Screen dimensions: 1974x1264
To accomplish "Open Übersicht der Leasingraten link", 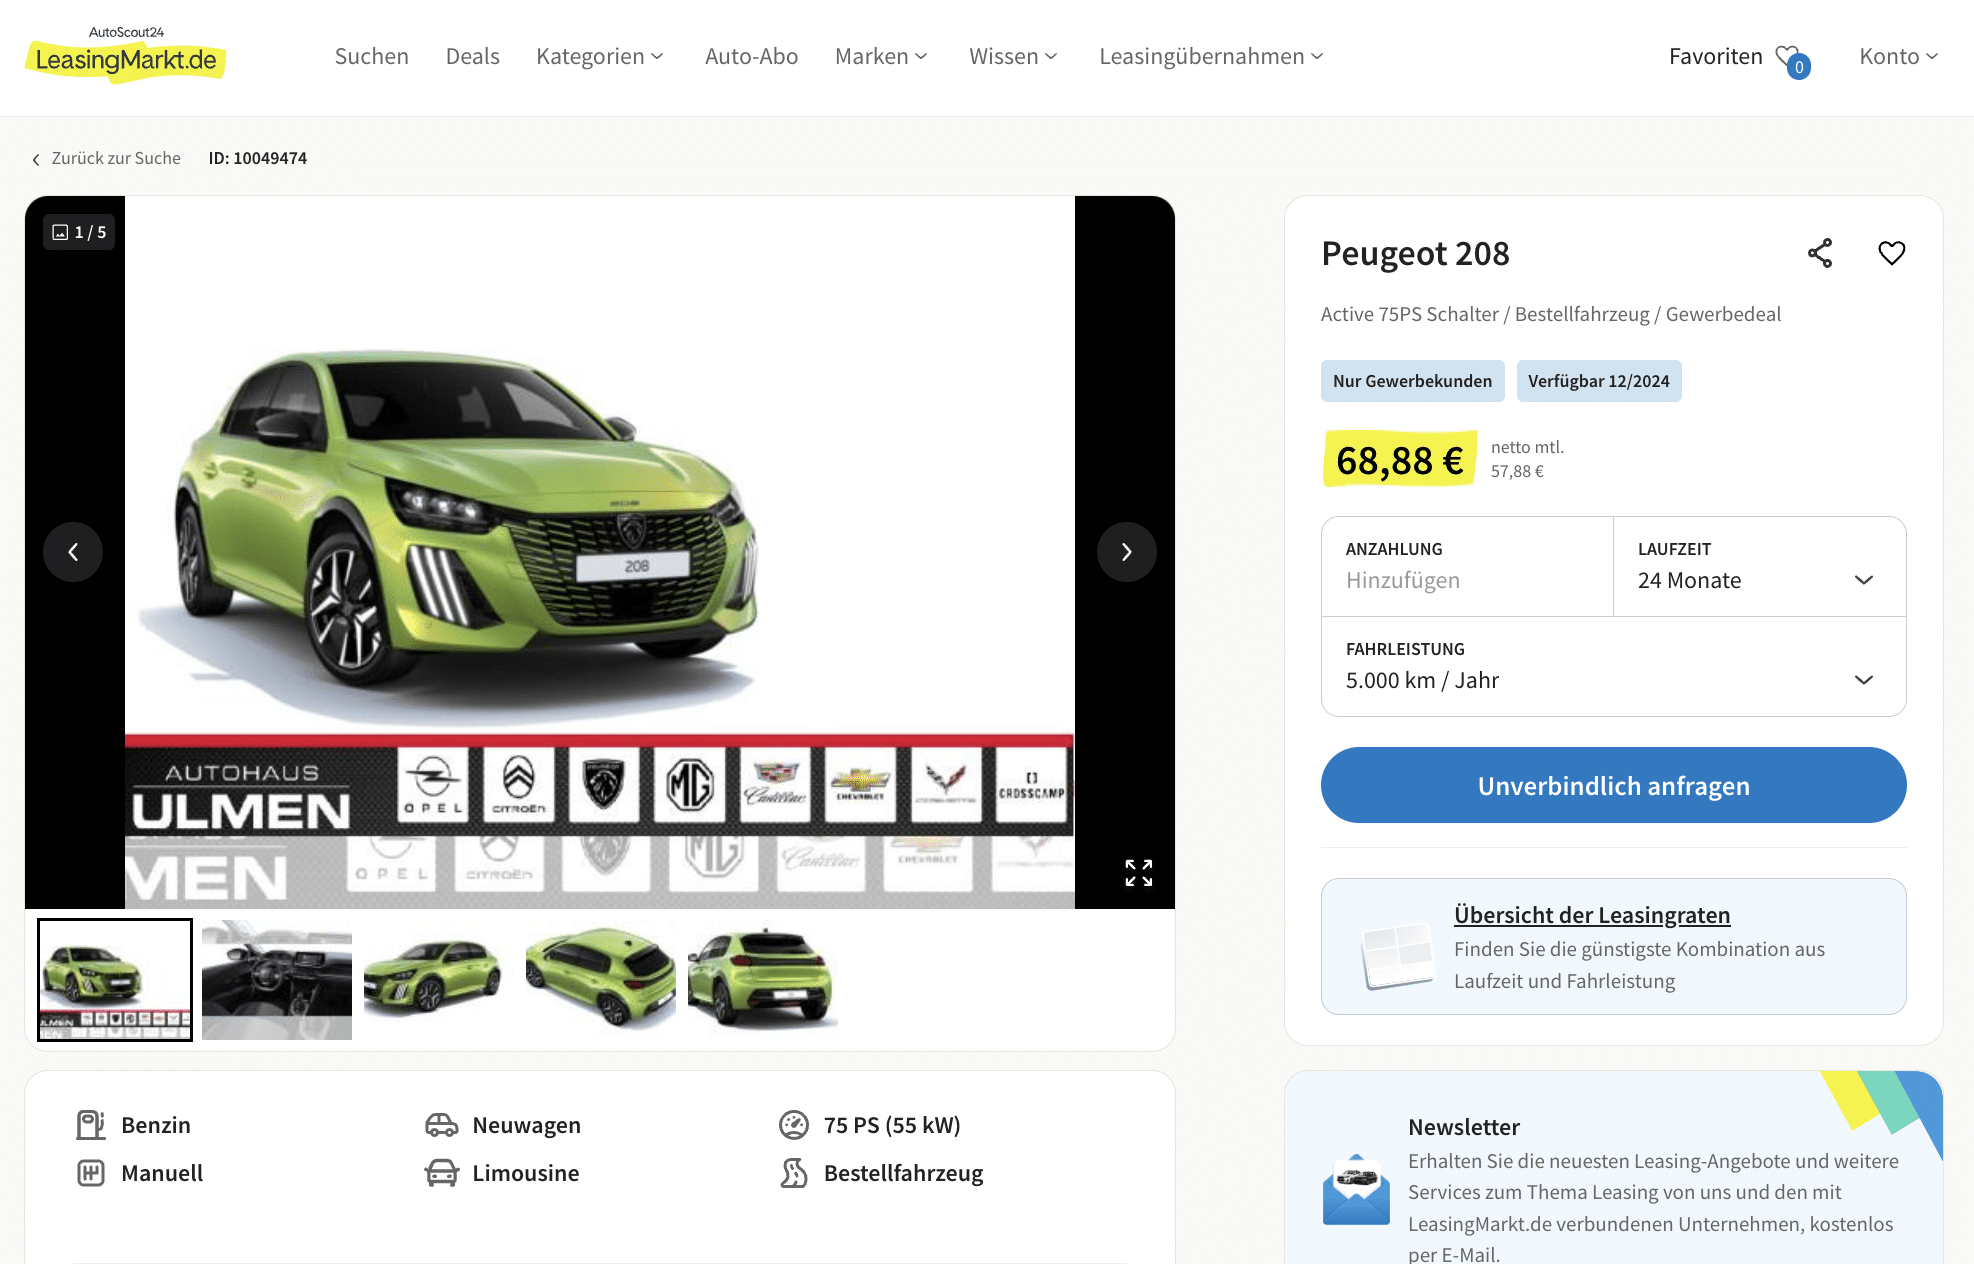I will (x=1592, y=915).
